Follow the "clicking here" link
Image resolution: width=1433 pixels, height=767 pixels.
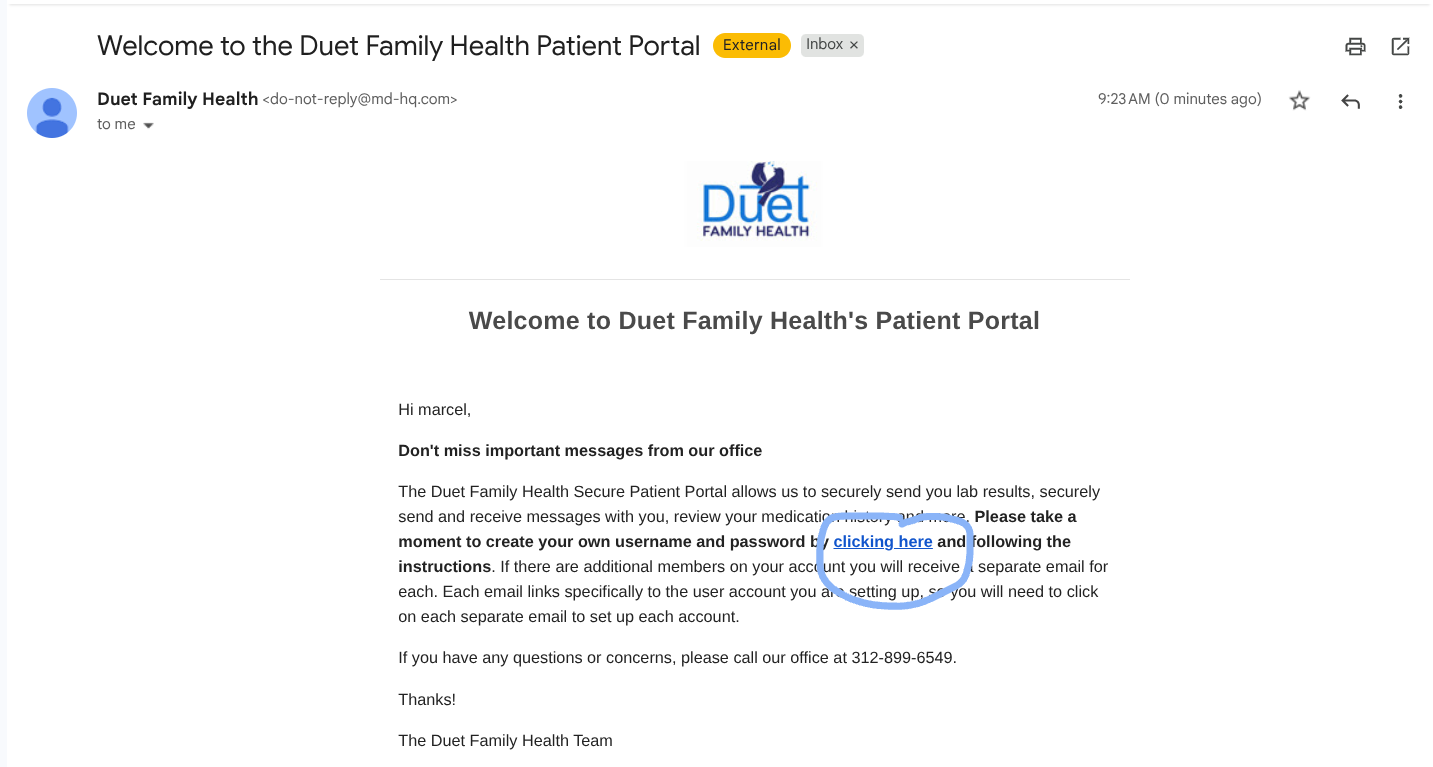coord(883,542)
